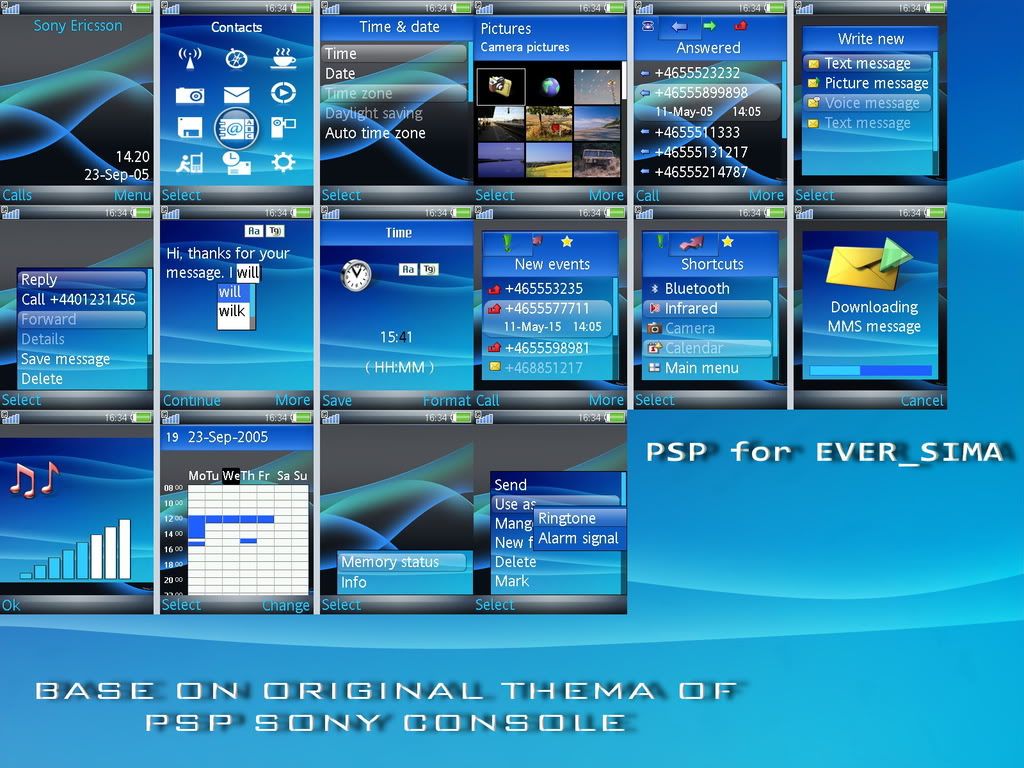Click the envelope icon above Downloading MMS message
The height and width of the screenshot is (768, 1024).
(869, 264)
